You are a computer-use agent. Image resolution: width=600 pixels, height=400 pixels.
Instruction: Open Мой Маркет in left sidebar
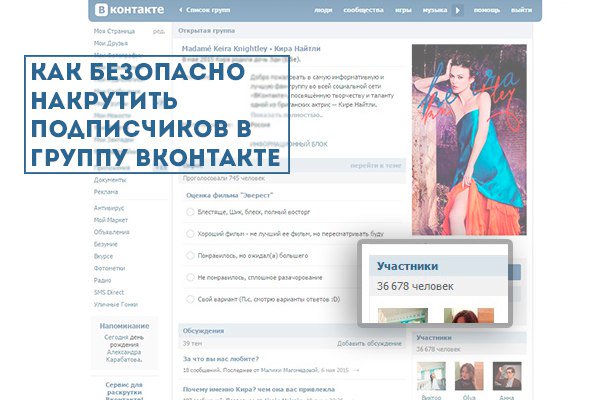(111, 220)
